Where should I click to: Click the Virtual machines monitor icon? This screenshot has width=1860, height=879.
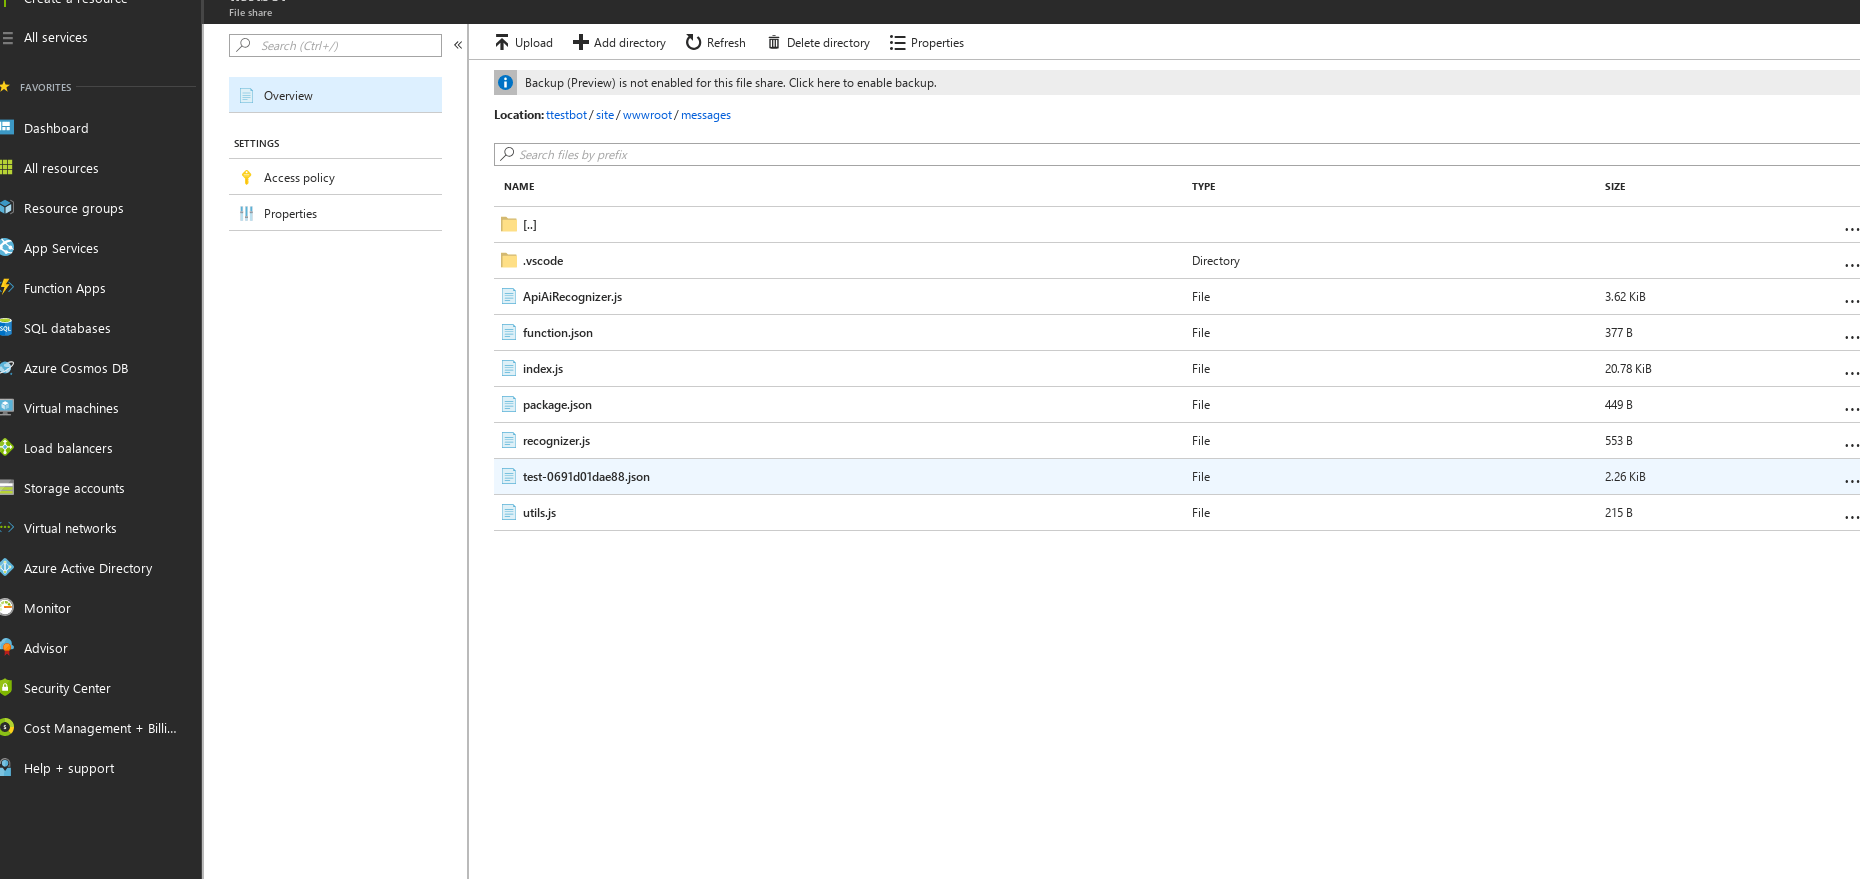pos(6,407)
